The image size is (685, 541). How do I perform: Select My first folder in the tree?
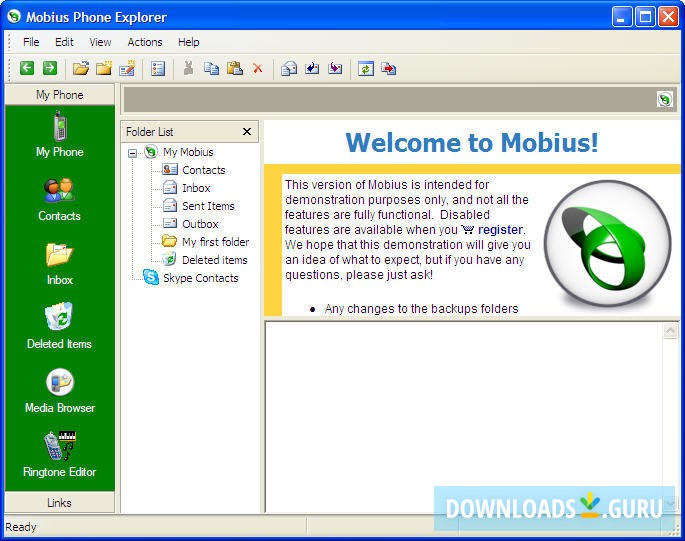coord(215,242)
